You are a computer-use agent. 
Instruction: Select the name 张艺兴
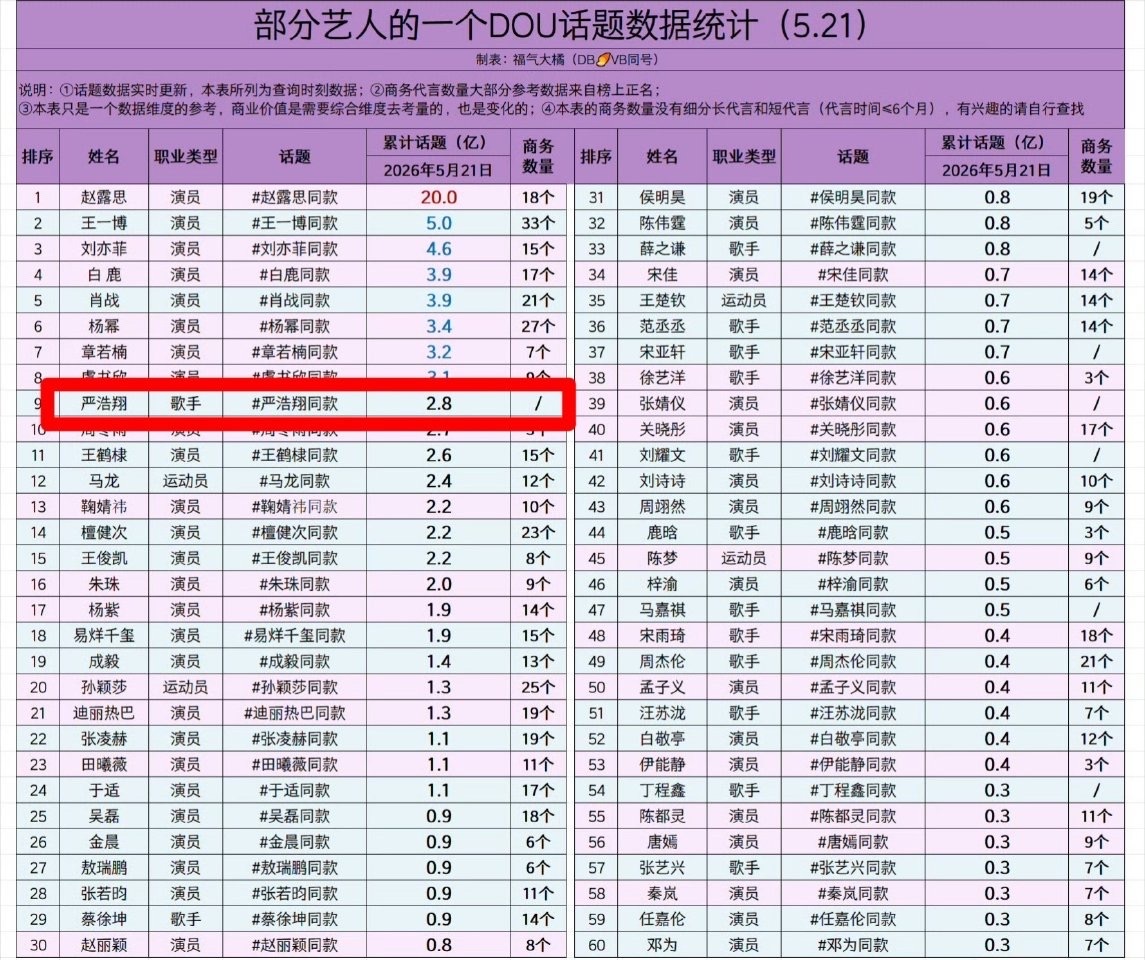tap(662, 868)
